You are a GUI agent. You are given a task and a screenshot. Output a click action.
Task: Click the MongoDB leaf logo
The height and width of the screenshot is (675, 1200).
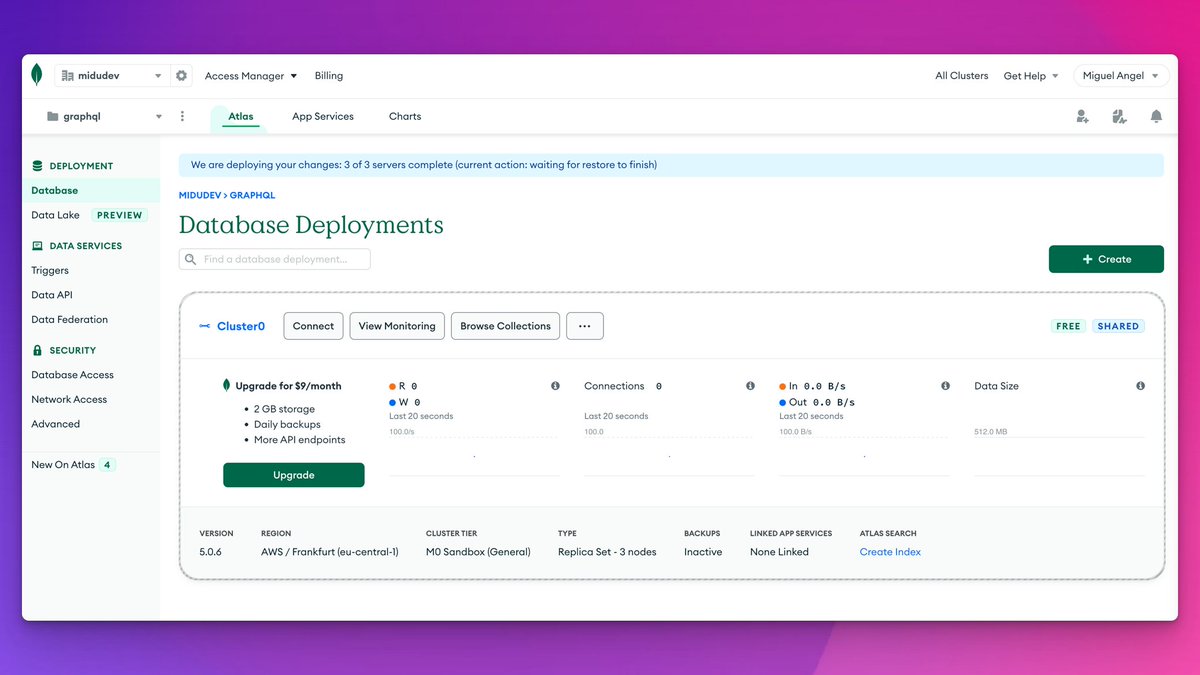pos(37,75)
